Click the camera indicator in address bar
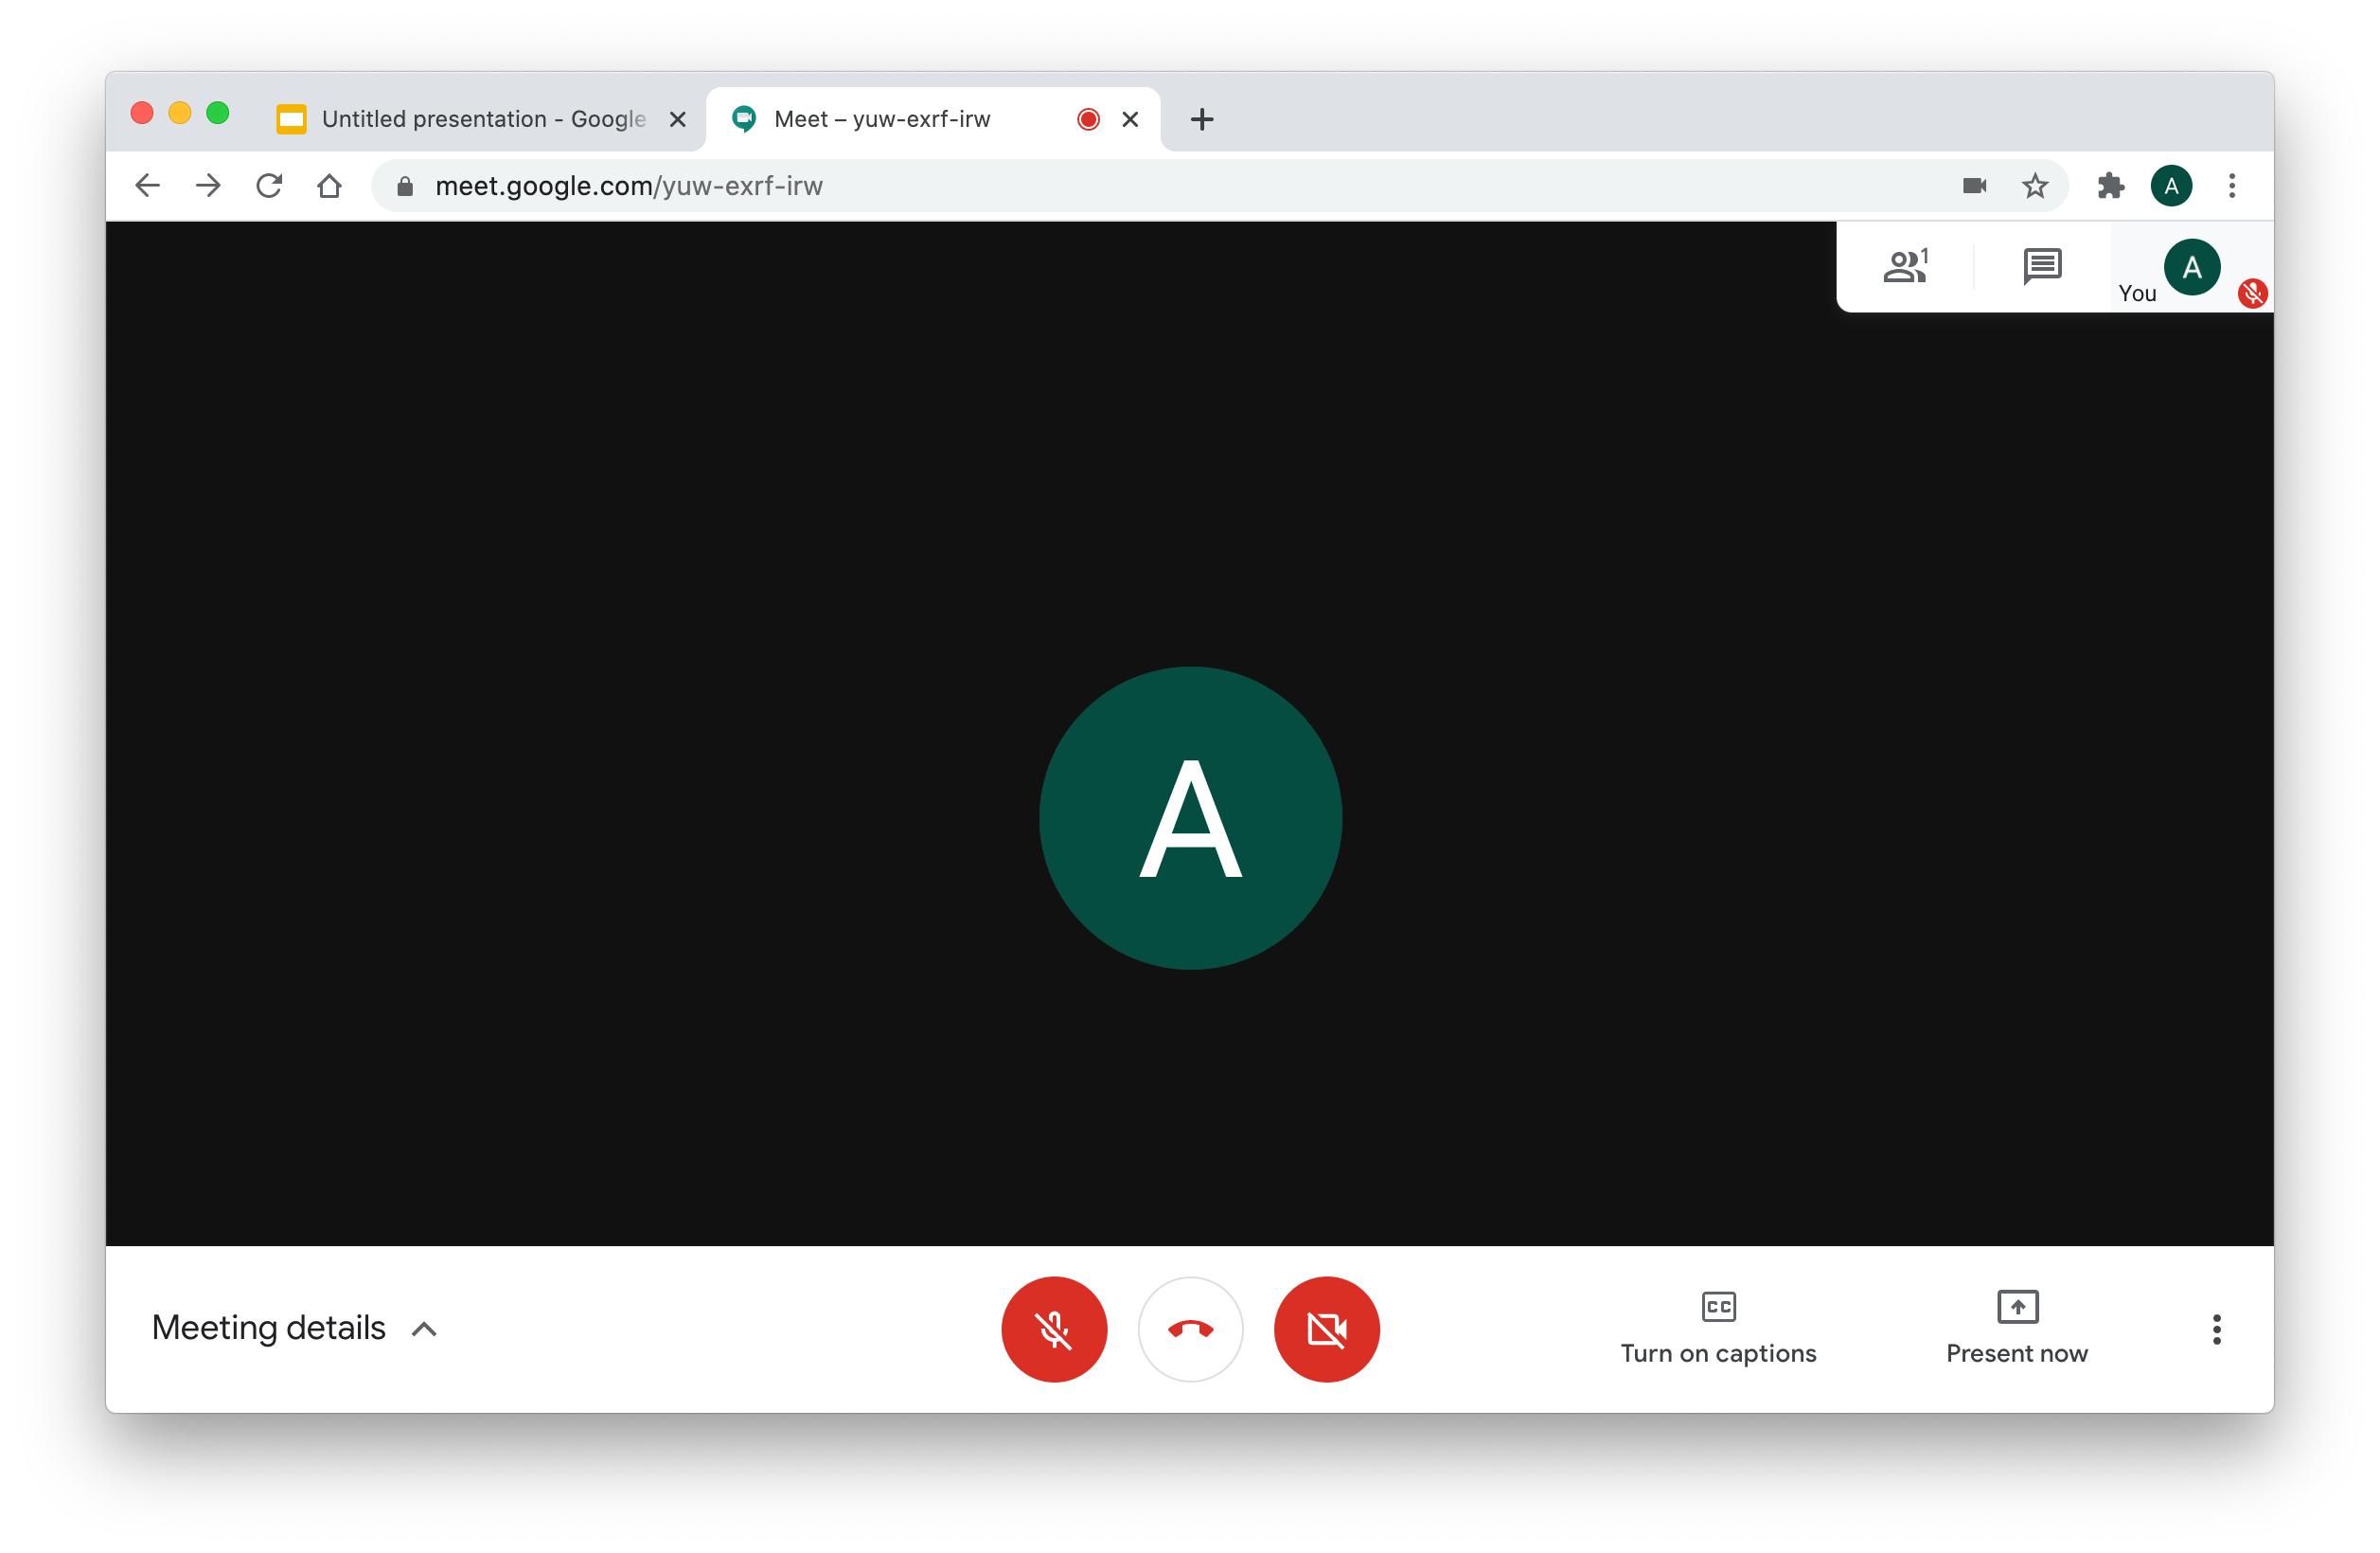 tap(1974, 186)
